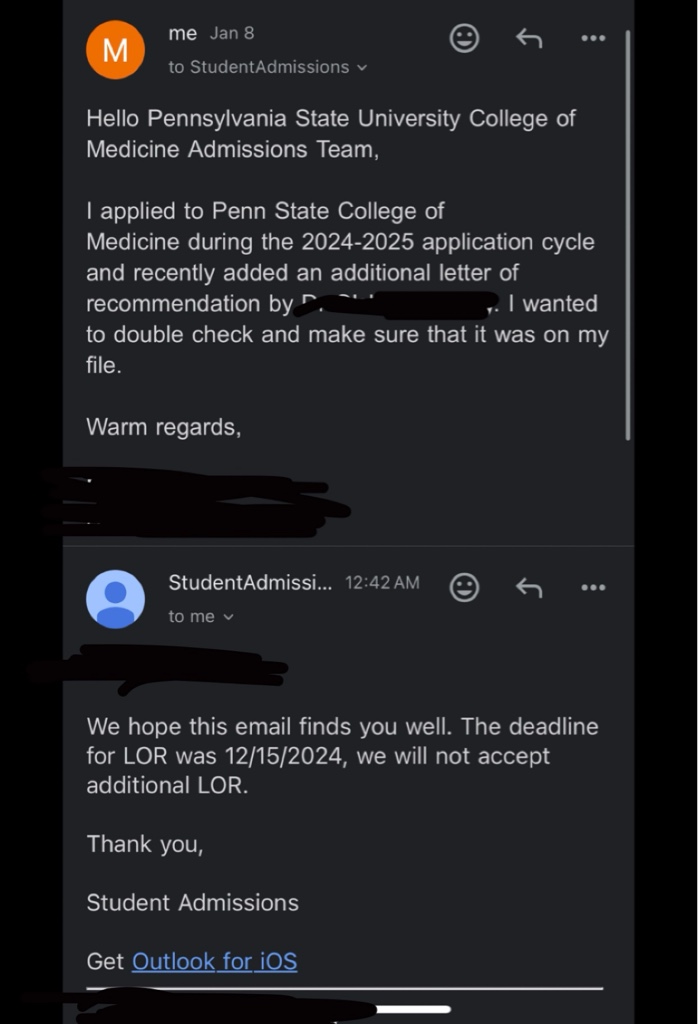This screenshot has height=1024, width=698.
Task: Tap the orange M sender avatar
Action: pos(116,50)
